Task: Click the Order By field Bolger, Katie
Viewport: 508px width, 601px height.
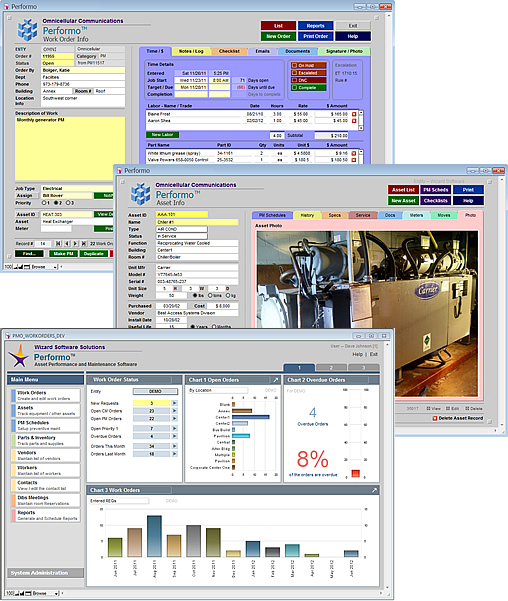Action: point(83,71)
